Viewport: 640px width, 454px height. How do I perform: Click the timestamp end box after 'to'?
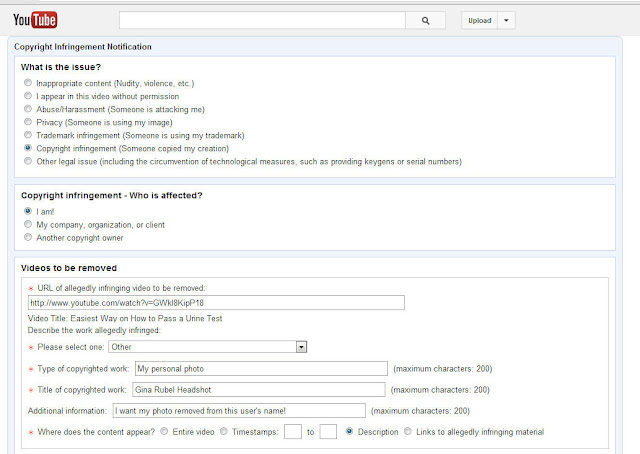pyautogui.click(x=328, y=432)
